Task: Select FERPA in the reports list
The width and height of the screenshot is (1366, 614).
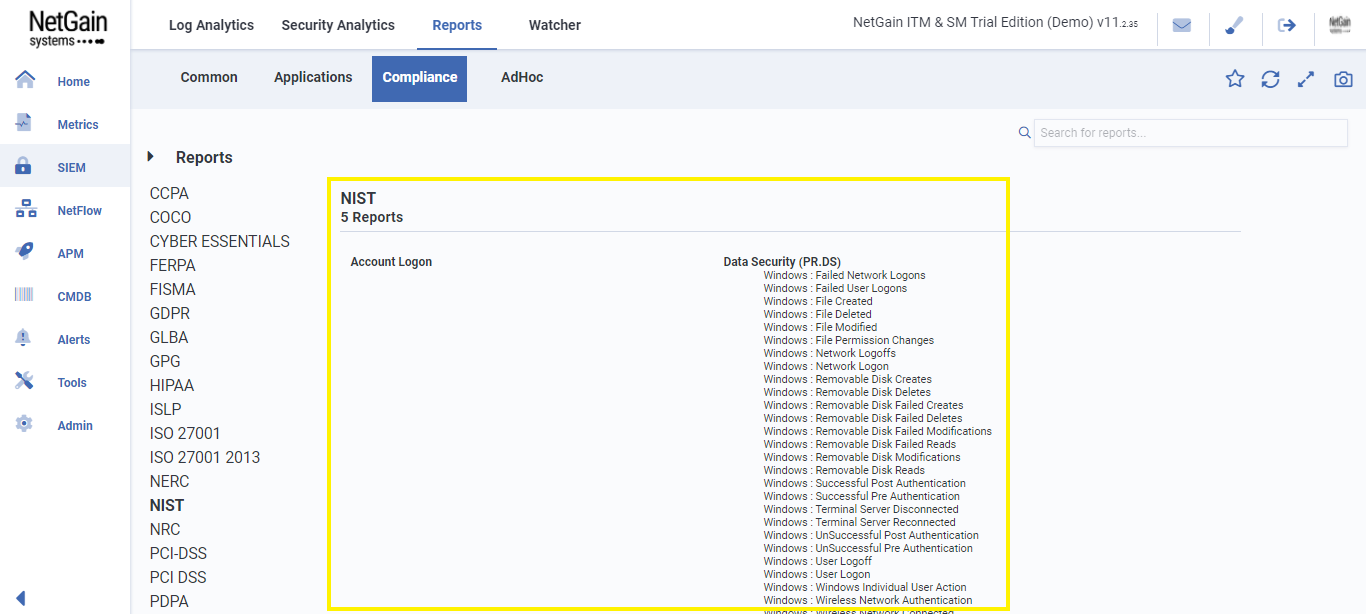Action: click(x=173, y=265)
